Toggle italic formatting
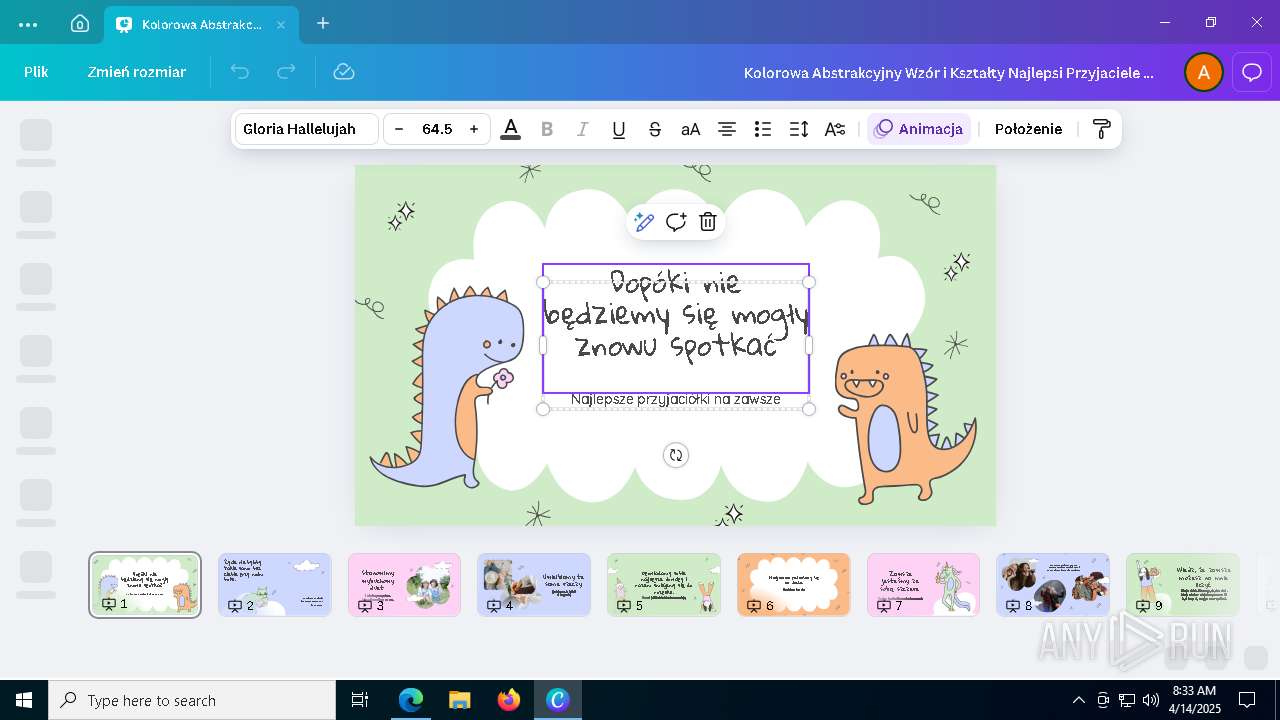This screenshot has height=720, width=1280. [x=583, y=129]
